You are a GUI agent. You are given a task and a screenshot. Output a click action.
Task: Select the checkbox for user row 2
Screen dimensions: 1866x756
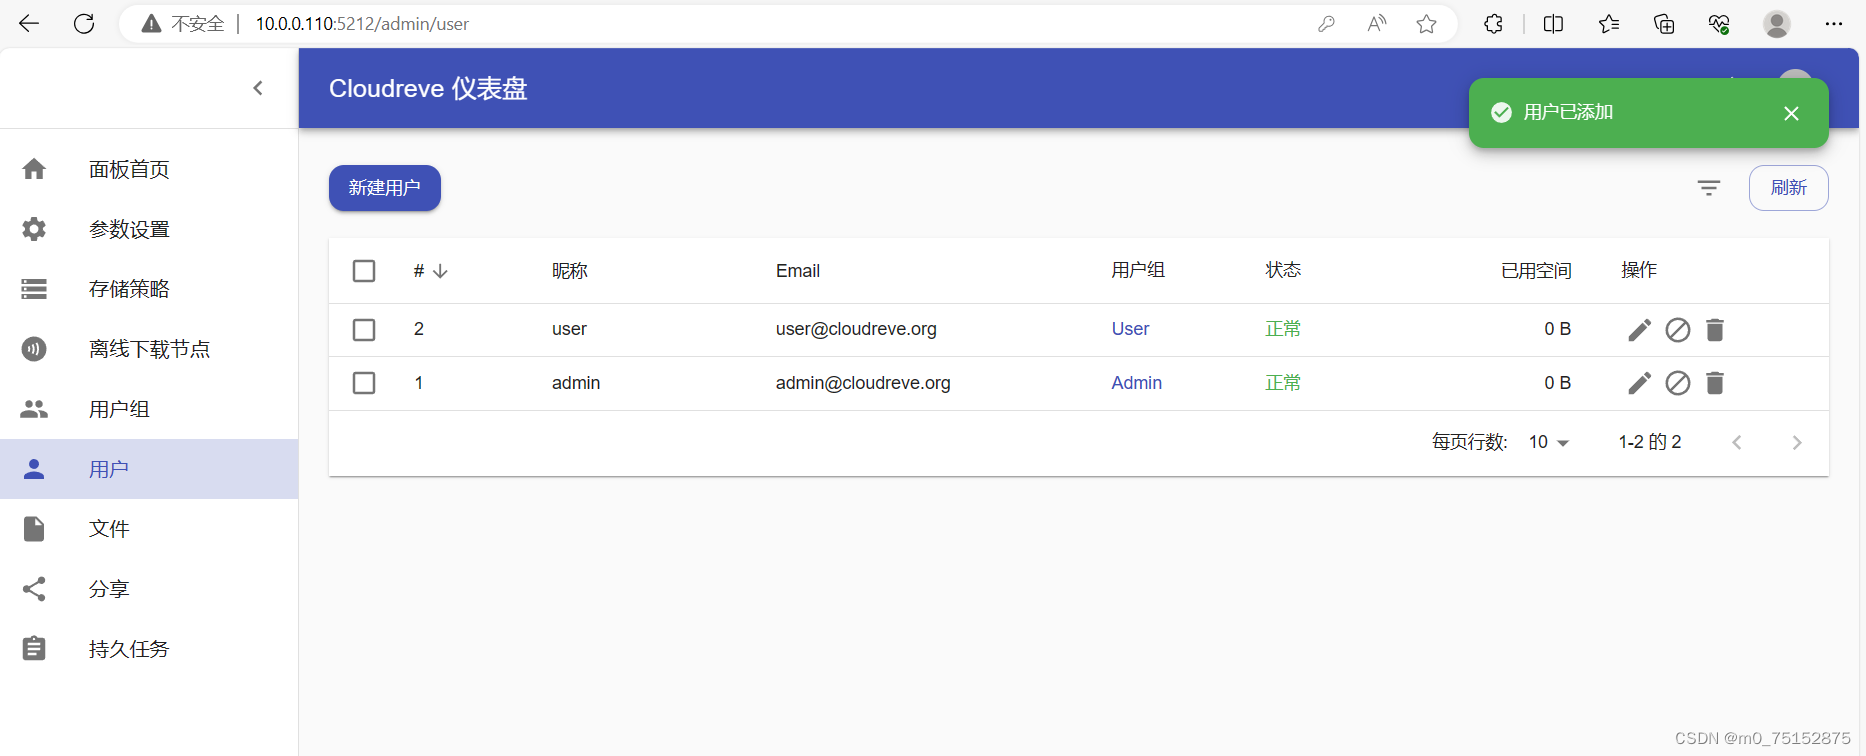(x=364, y=330)
